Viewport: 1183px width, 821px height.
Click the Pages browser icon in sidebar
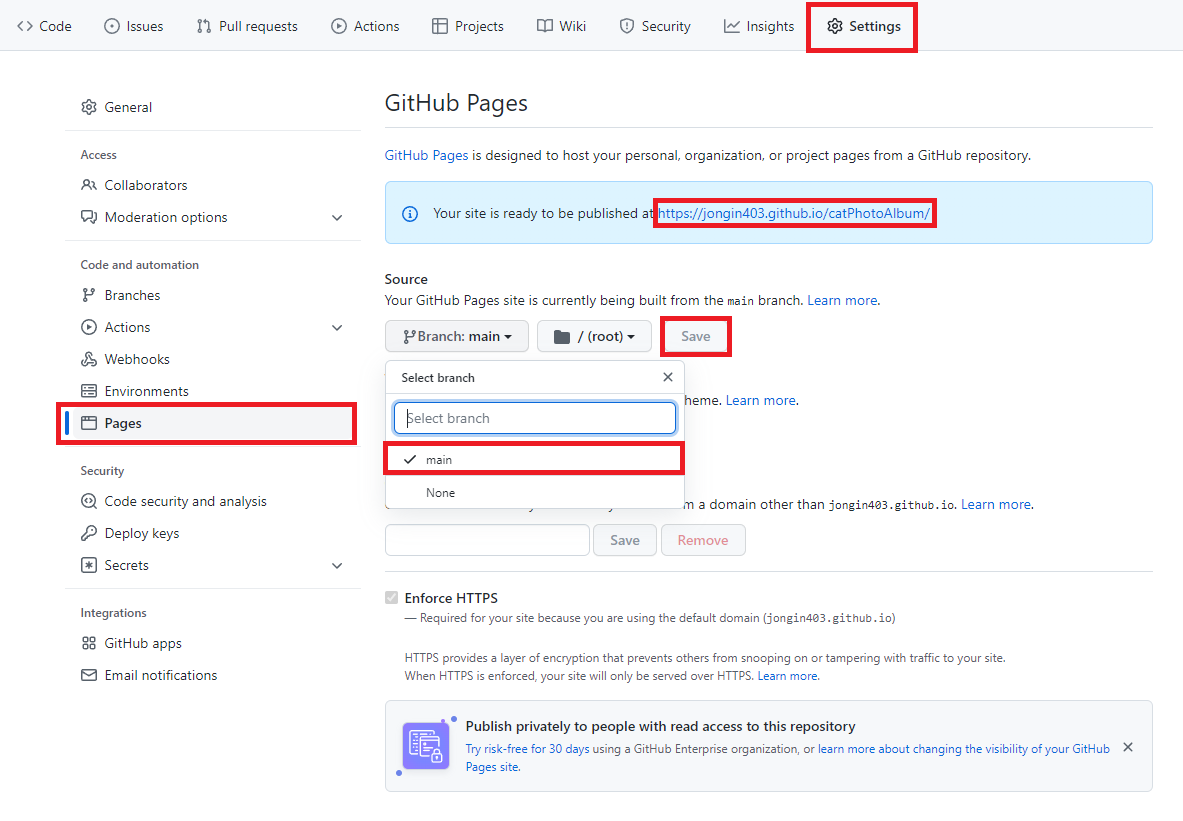[89, 423]
